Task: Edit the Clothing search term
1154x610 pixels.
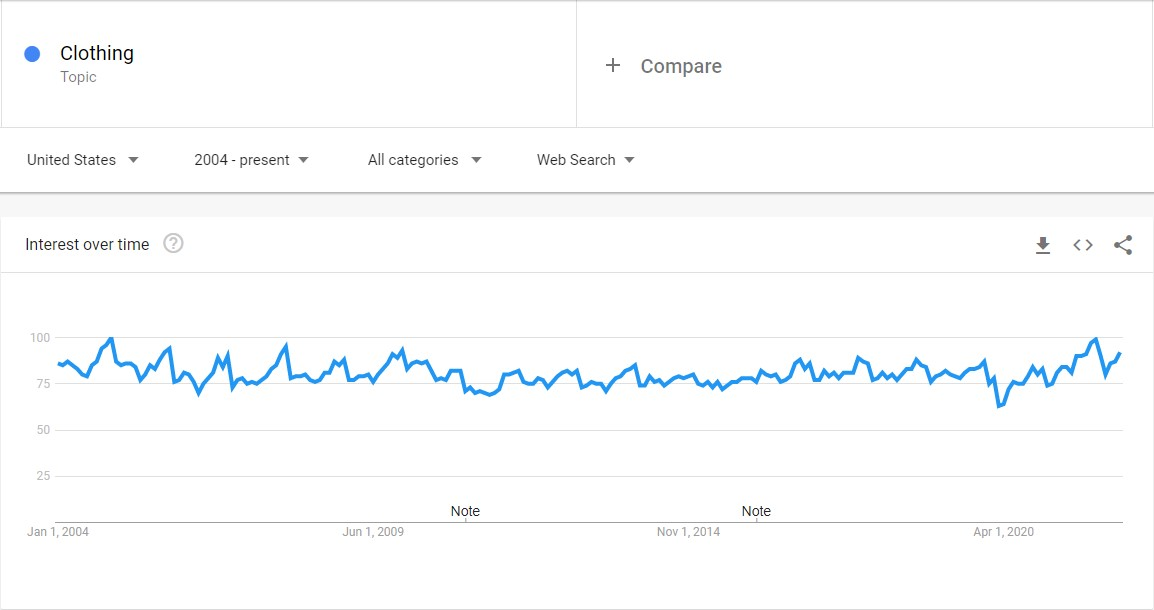Action: [x=97, y=53]
